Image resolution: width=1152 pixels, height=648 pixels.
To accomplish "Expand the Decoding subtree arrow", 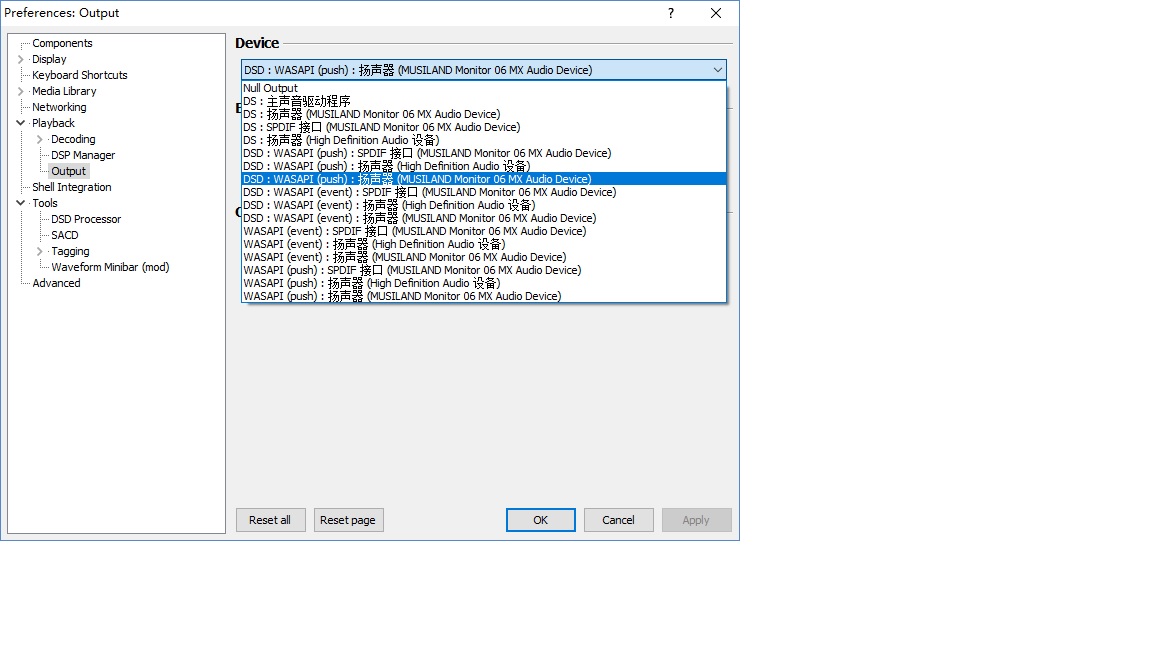I will pos(40,139).
